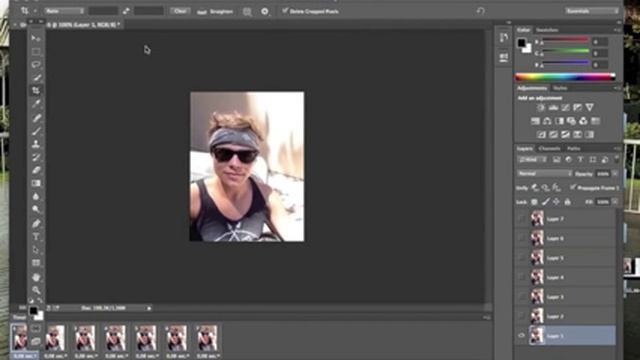Select the Hand tool

tap(36, 277)
